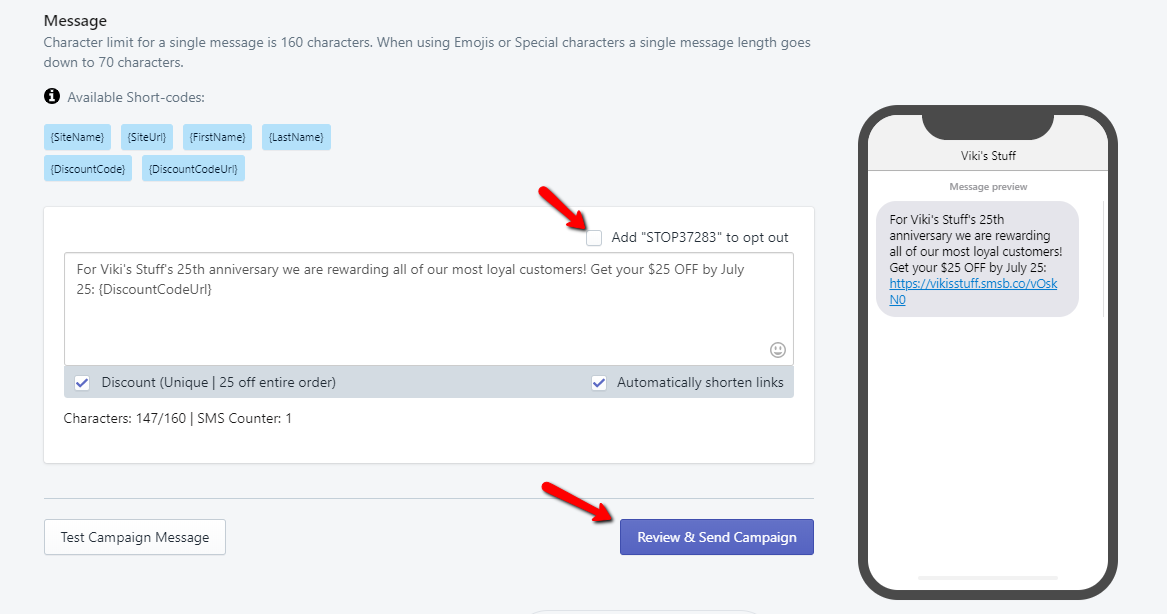
Task: Insert the {LastName} short-code
Action: (x=296, y=137)
